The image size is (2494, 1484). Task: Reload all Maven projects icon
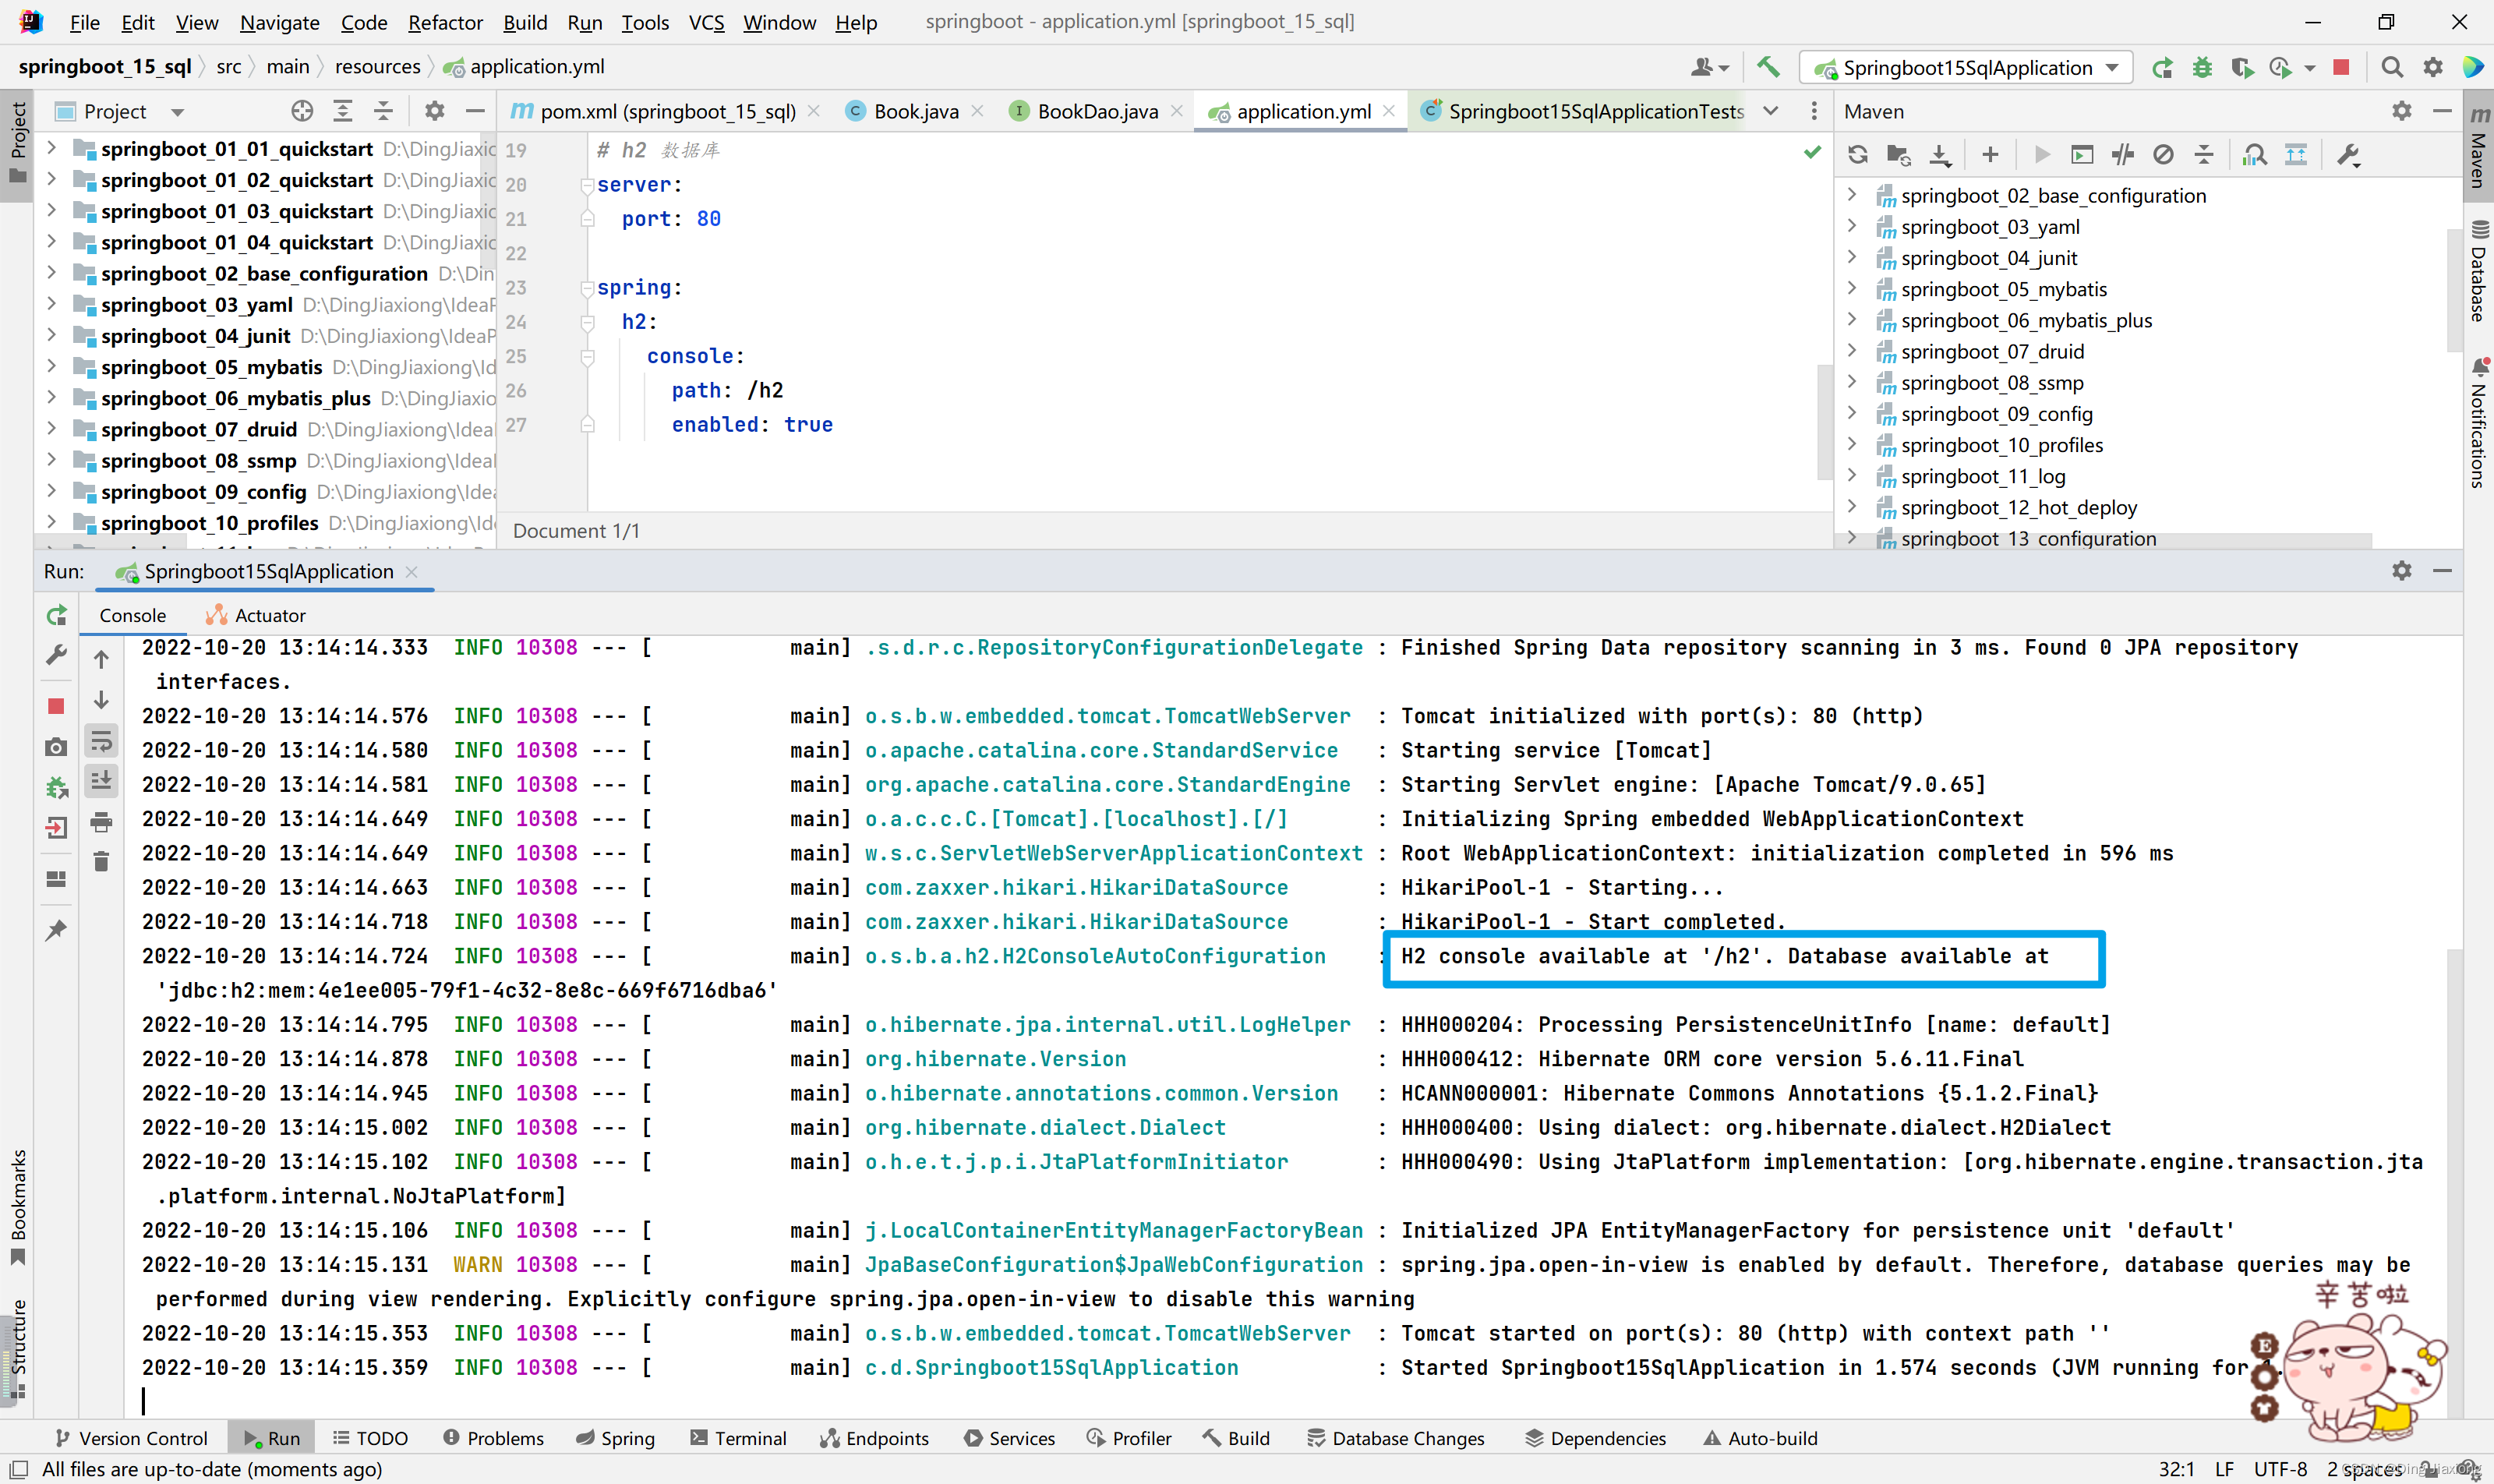[1858, 155]
